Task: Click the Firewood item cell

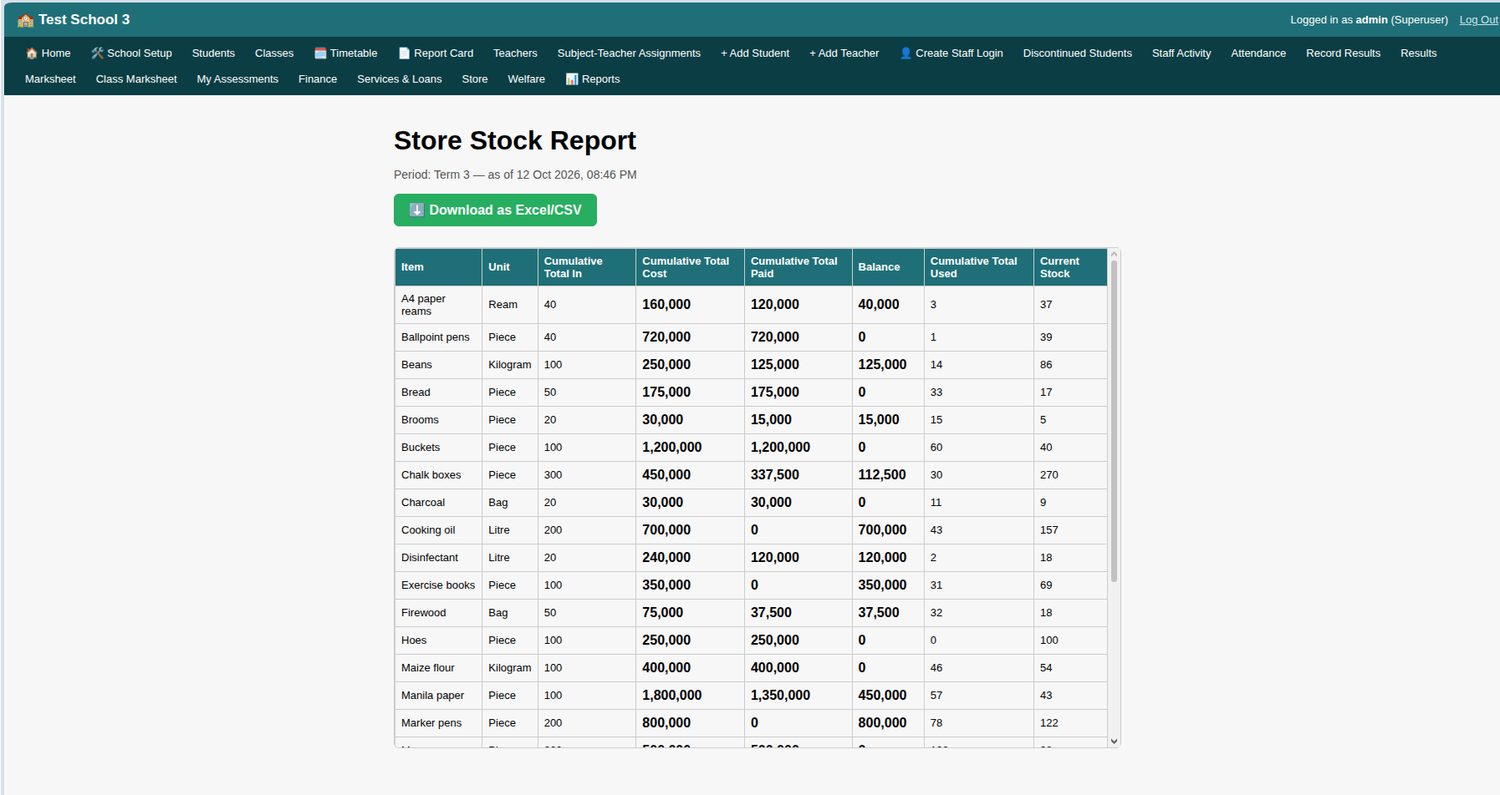Action: (x=438, y=612)
